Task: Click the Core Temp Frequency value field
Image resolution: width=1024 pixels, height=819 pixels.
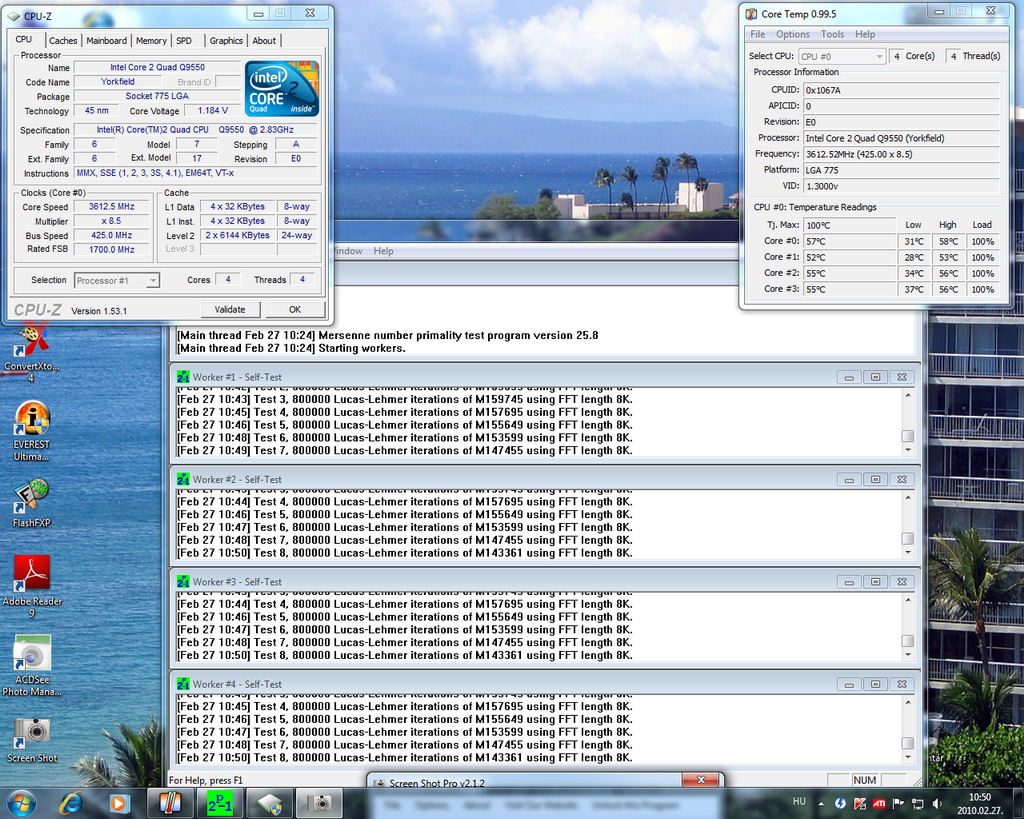Action: [x=901, y=154]
